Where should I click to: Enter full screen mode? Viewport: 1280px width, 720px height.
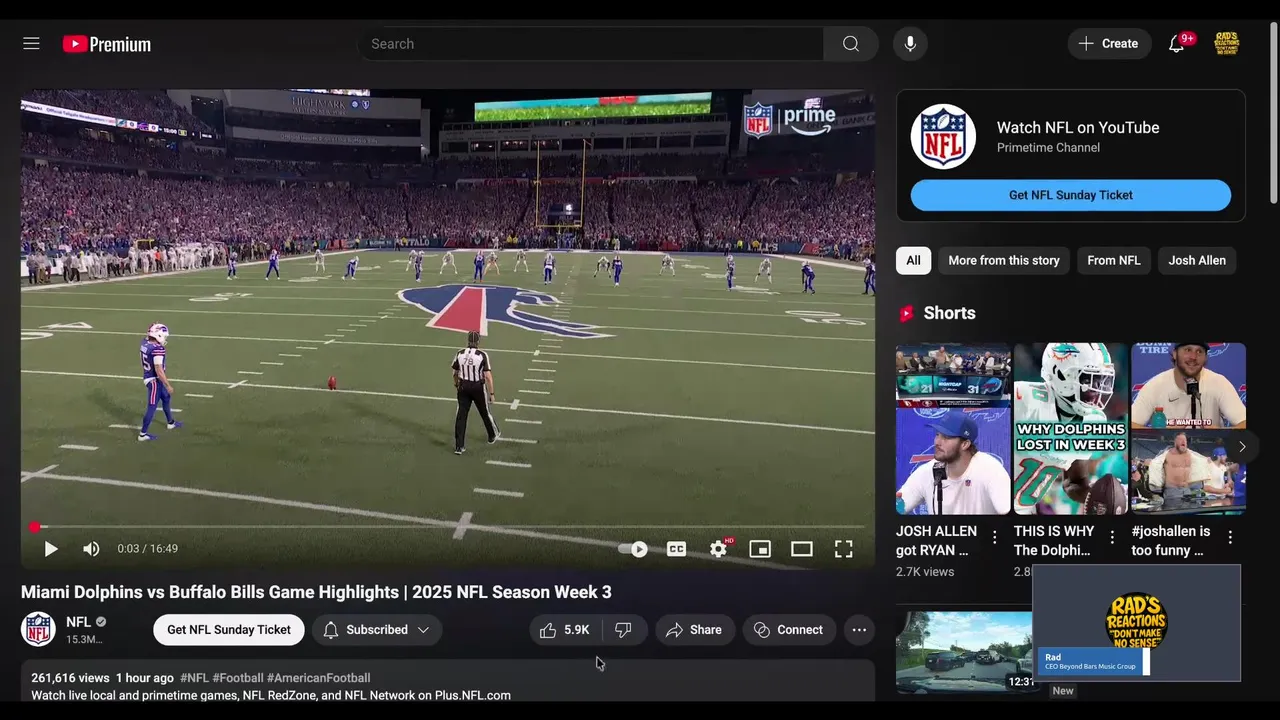[x=844, y=549]
